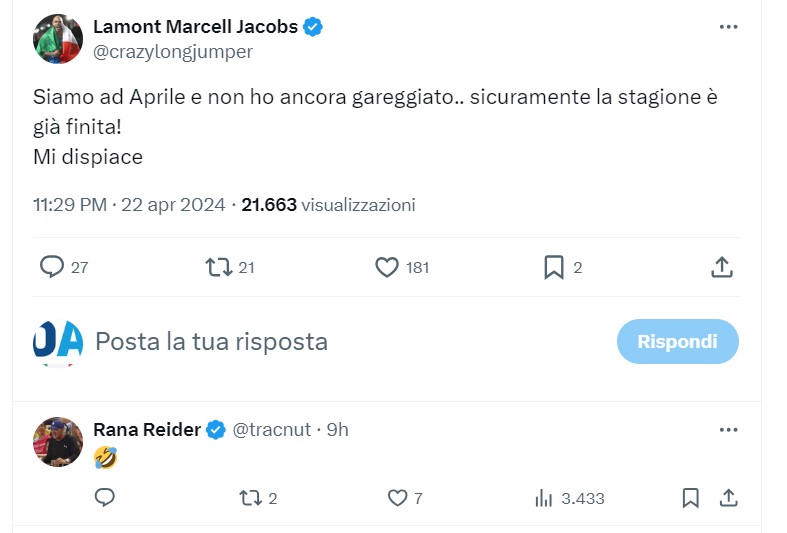Share the main post

(722, 267)
